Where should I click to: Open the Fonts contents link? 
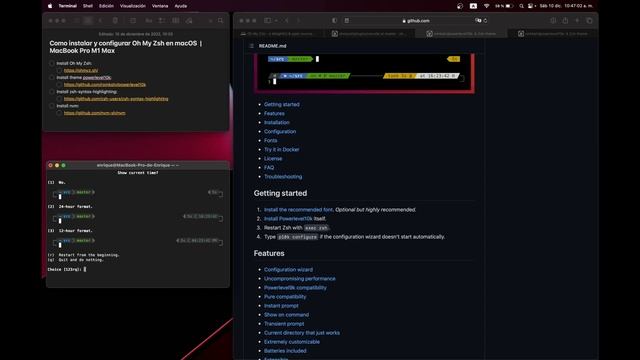[271, 140]
